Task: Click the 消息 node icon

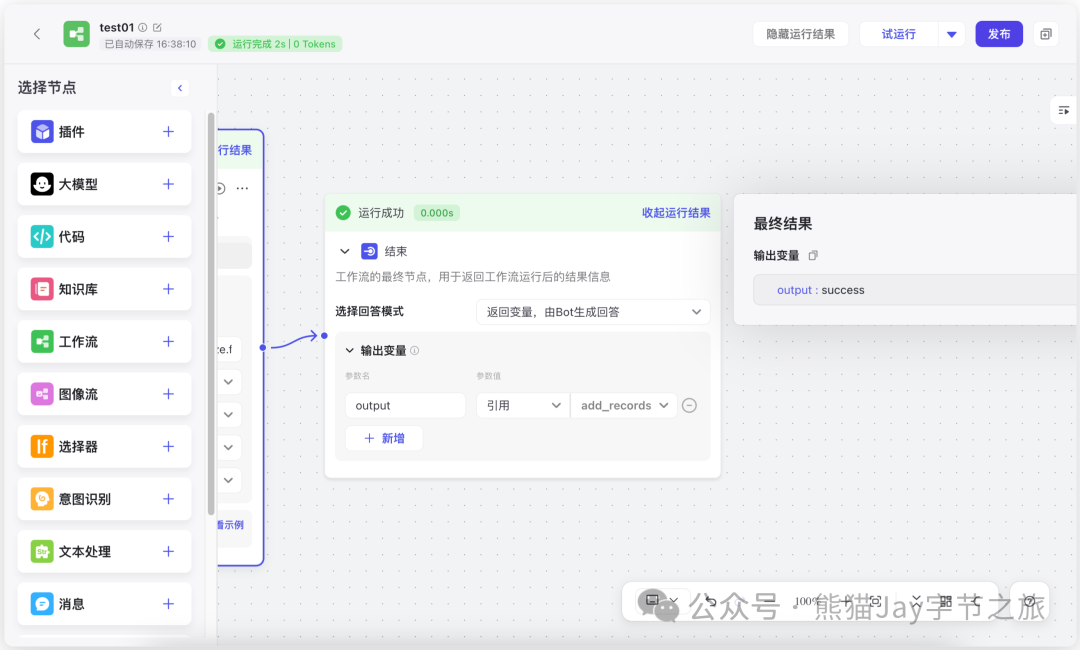Action: [42, 604]
